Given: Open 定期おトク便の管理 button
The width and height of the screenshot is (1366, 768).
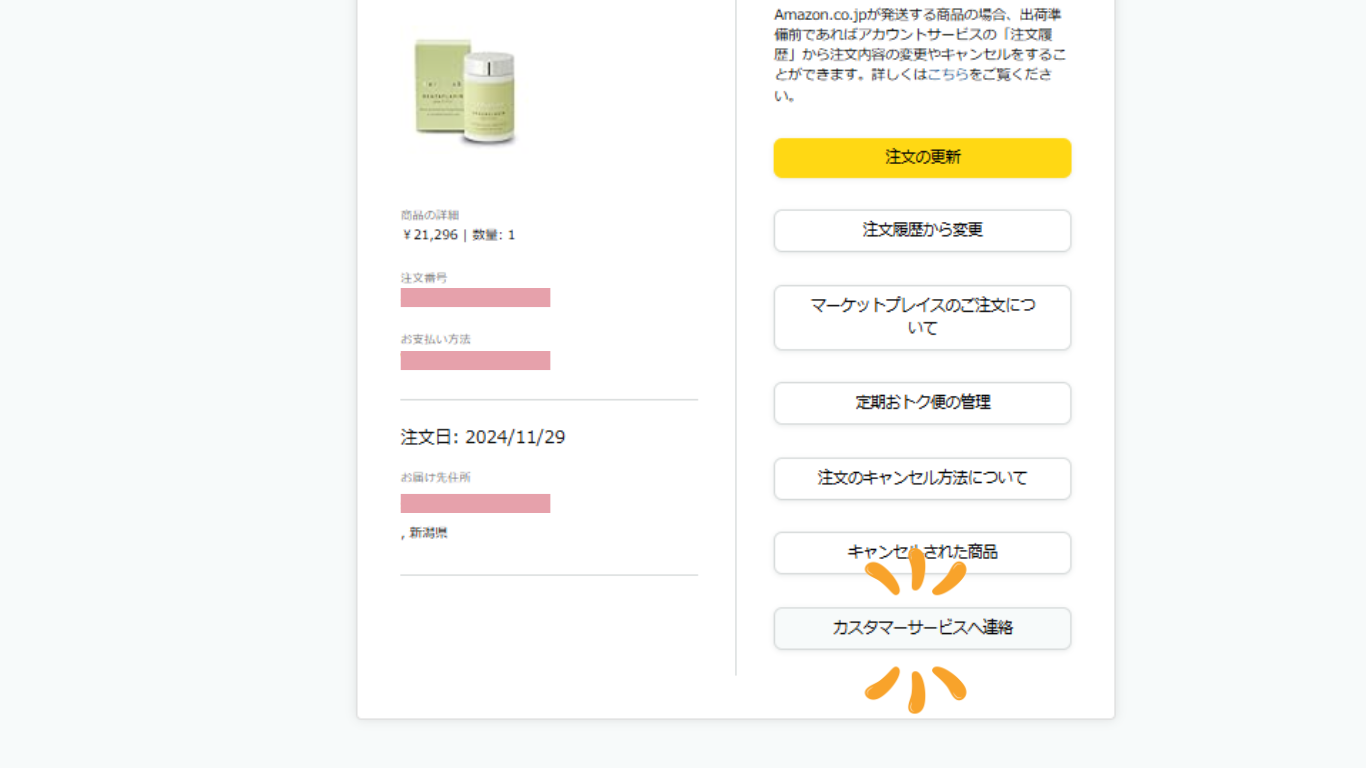Looking at the screenshot, I should (x=922, y=403).
